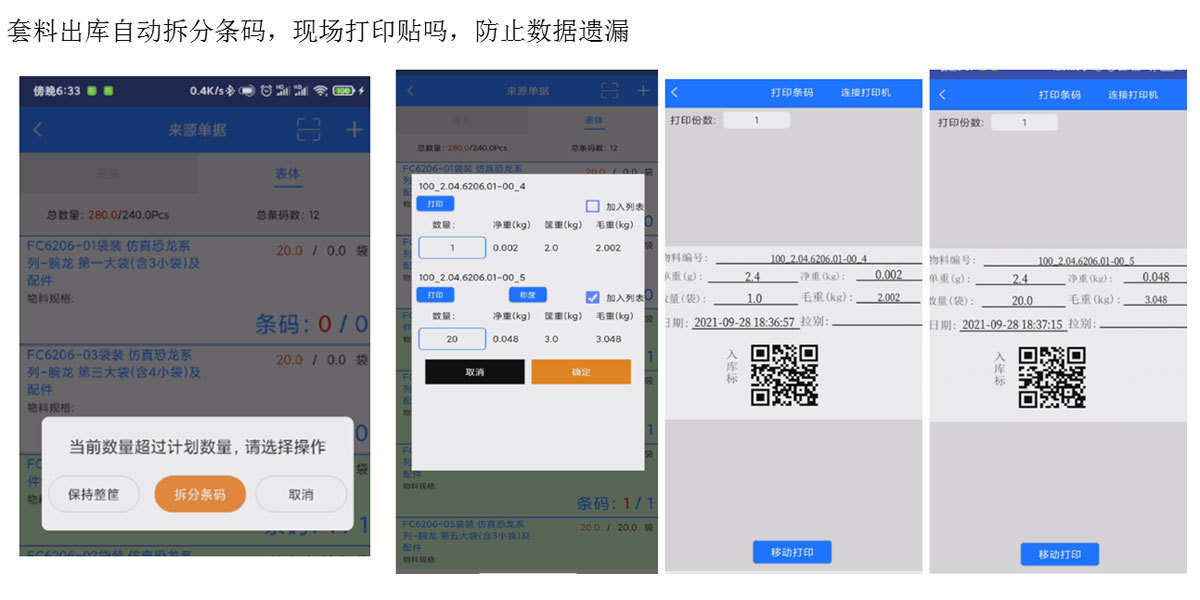
Task: Choose the orange 拆分条码 button
Action: pos(200,494)
